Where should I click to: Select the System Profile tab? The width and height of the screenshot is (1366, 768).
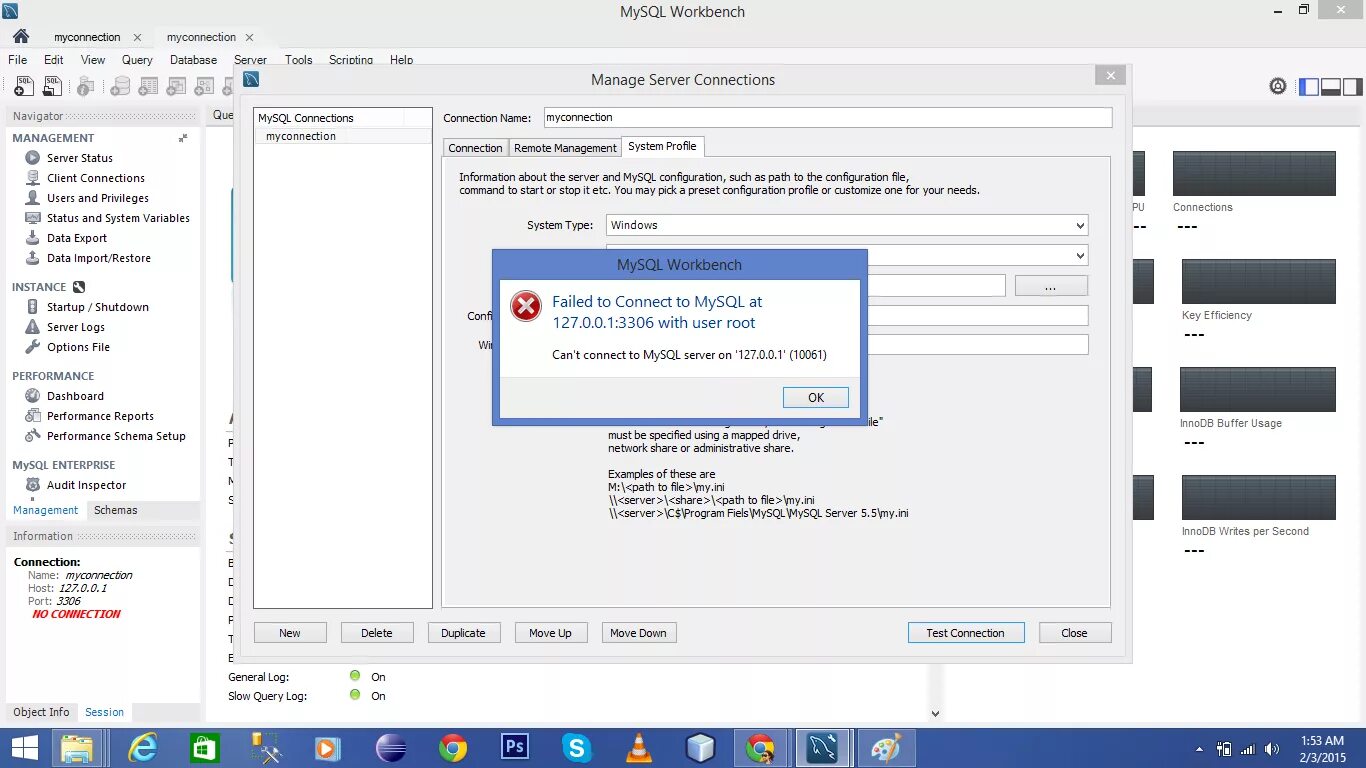[x=662, y=146]
